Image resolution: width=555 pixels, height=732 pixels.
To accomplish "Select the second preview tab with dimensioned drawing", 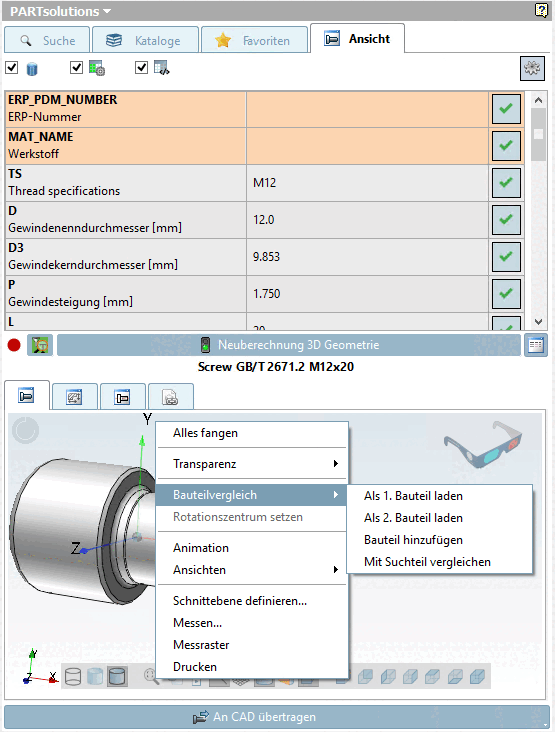I will click(75, 397).
